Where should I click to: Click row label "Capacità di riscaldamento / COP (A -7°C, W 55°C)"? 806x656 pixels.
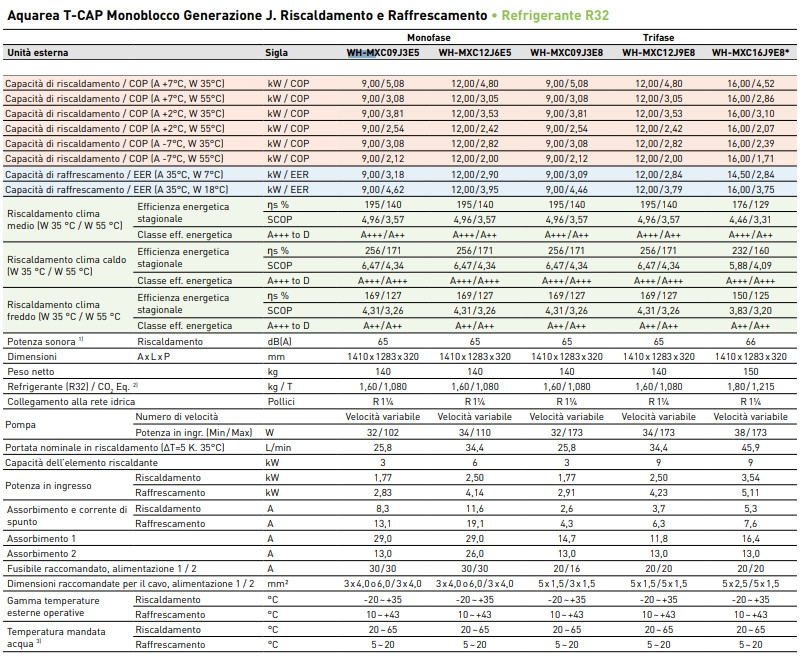pyautogui.click(x=115, y=158)
